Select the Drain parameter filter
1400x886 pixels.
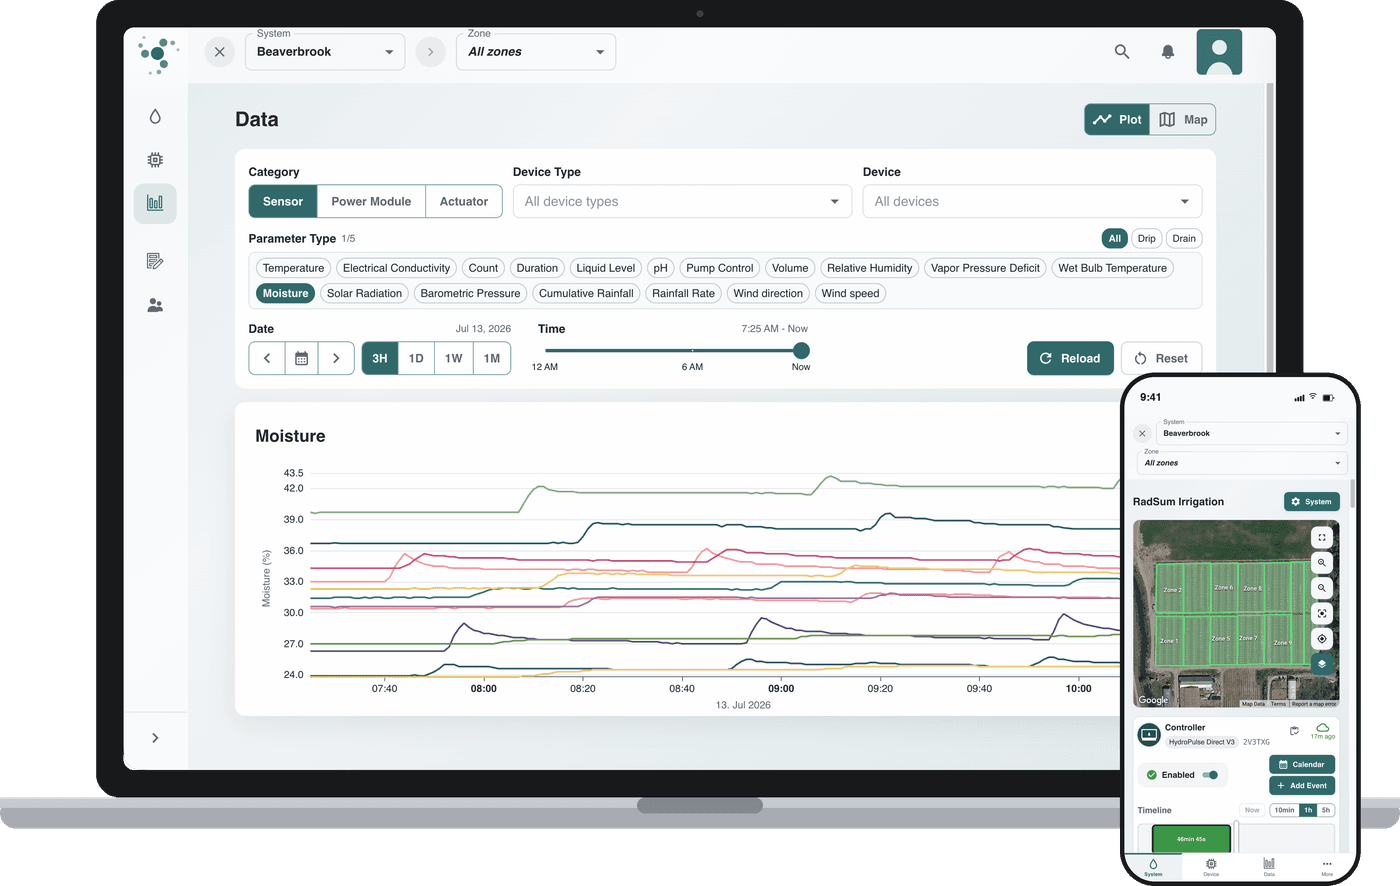pyautogui.click(x=1184, y=238)
